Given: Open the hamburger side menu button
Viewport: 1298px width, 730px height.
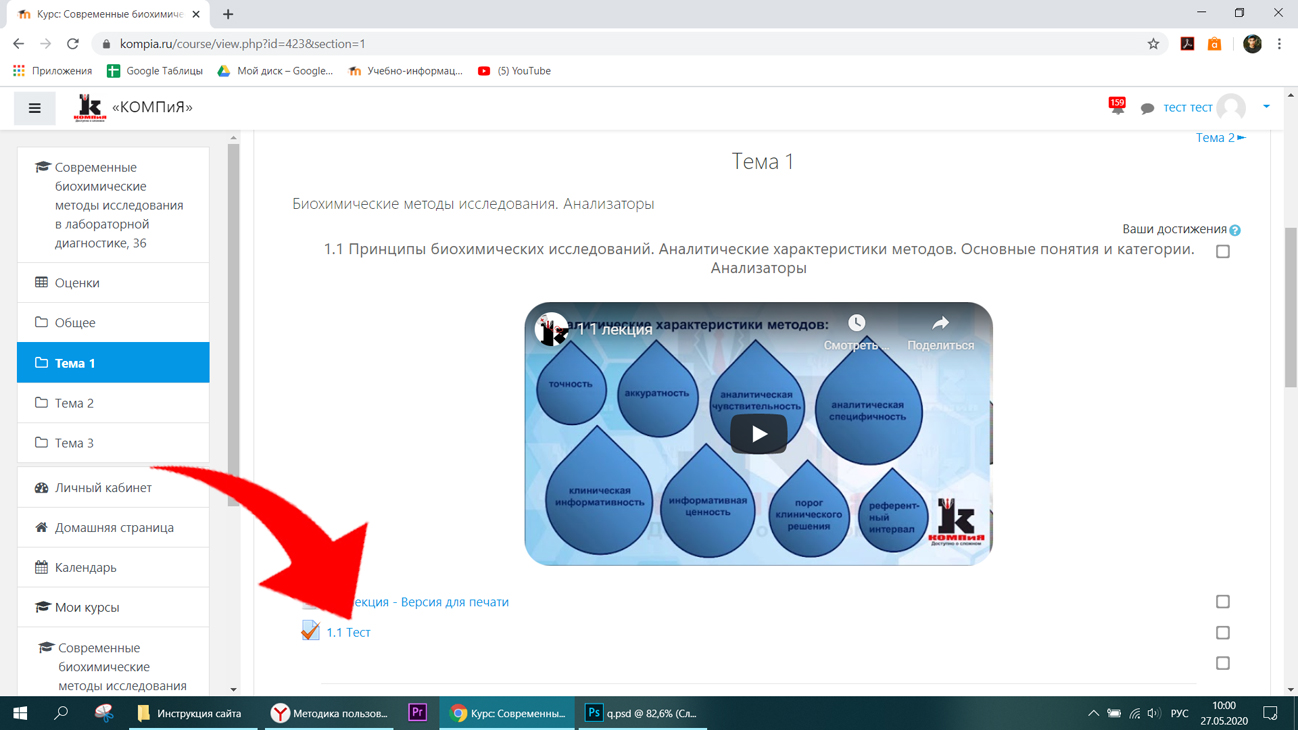Looking at the screenshot, I should tap(35, 108).
